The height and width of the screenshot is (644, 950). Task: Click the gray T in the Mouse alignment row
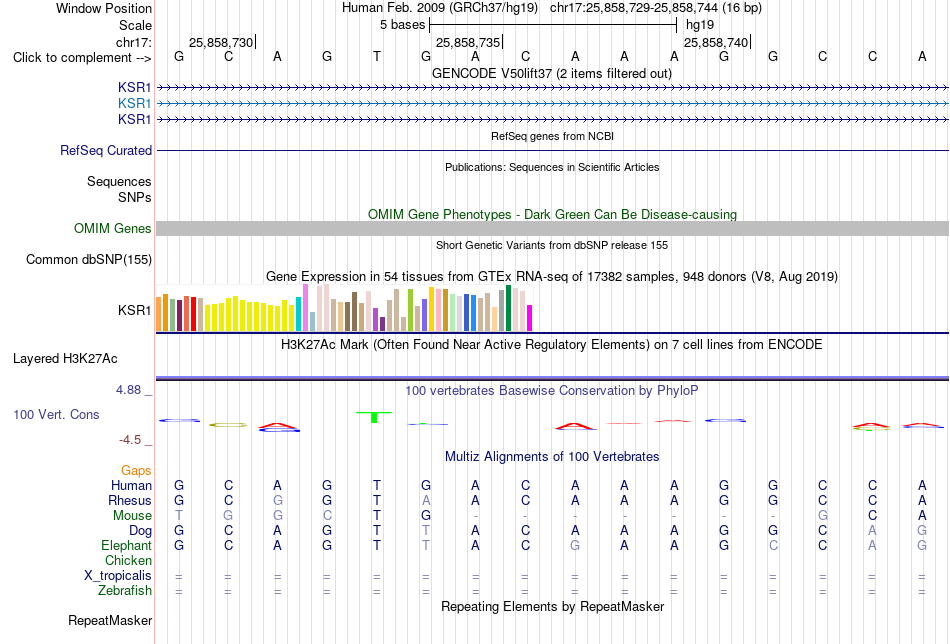(178, 516)
